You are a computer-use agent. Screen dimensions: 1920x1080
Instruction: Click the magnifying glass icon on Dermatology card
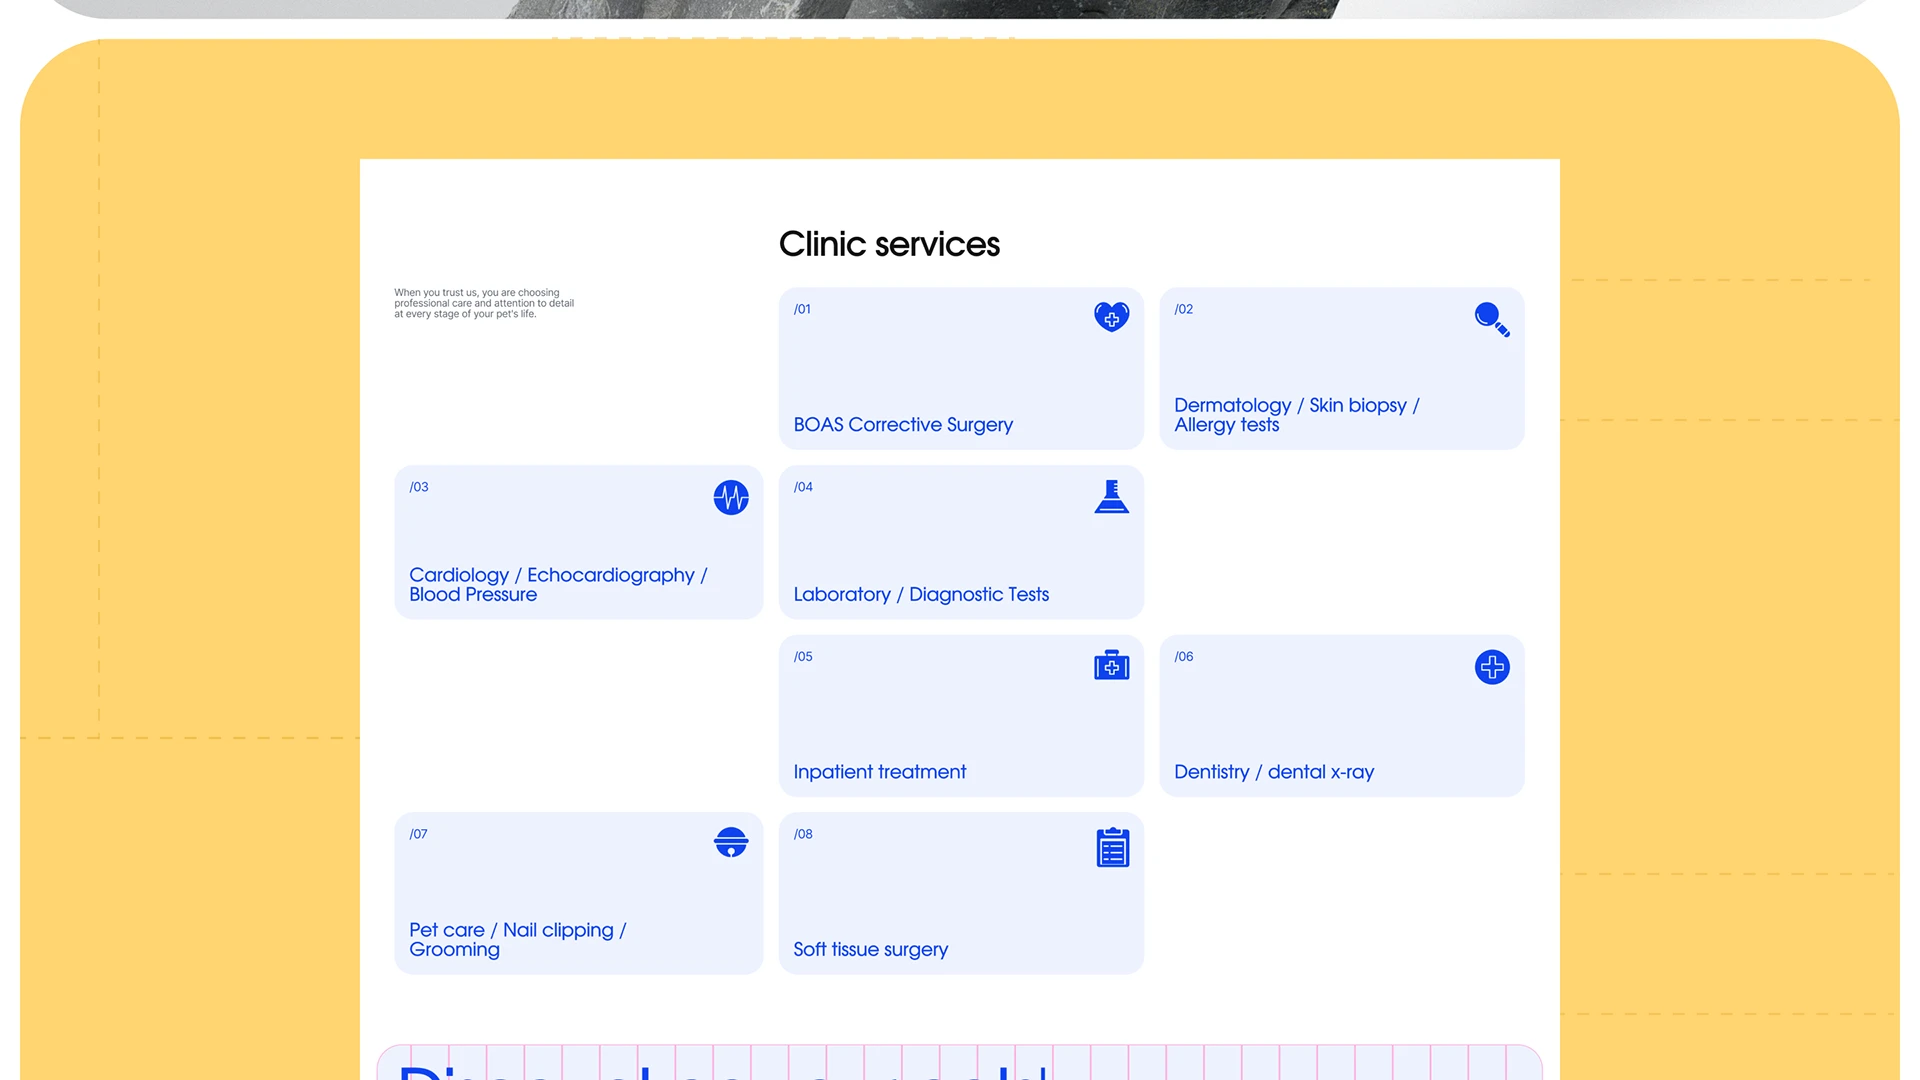1491,319
